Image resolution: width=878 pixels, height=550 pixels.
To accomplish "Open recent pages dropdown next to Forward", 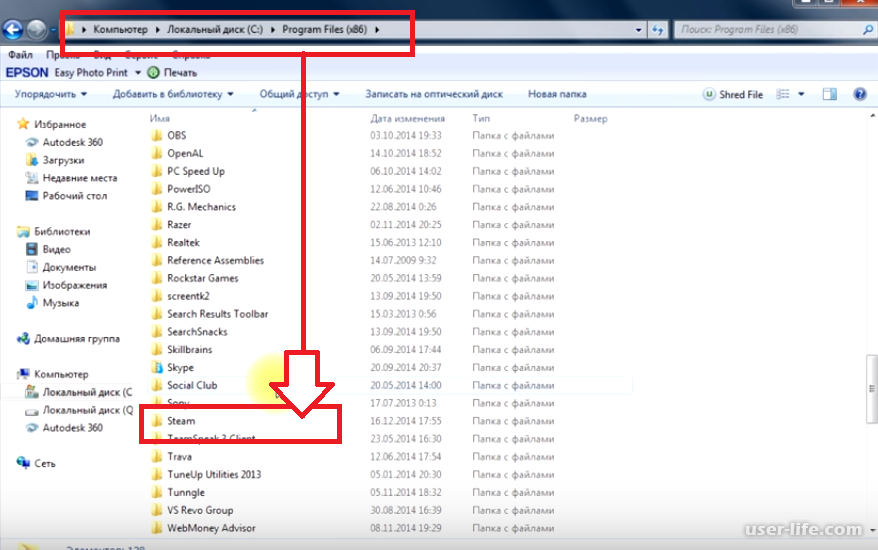I will (x=54, y=30).
